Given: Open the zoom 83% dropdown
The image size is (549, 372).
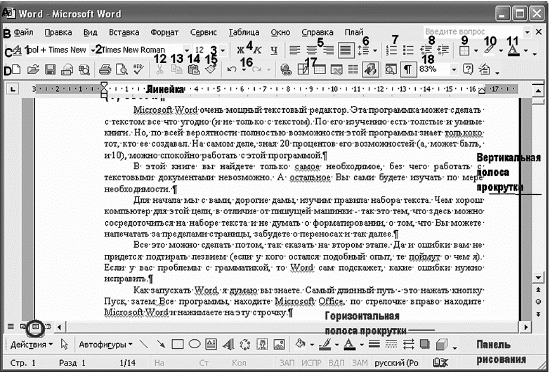Looking at the screenshot, I should 453,70.
